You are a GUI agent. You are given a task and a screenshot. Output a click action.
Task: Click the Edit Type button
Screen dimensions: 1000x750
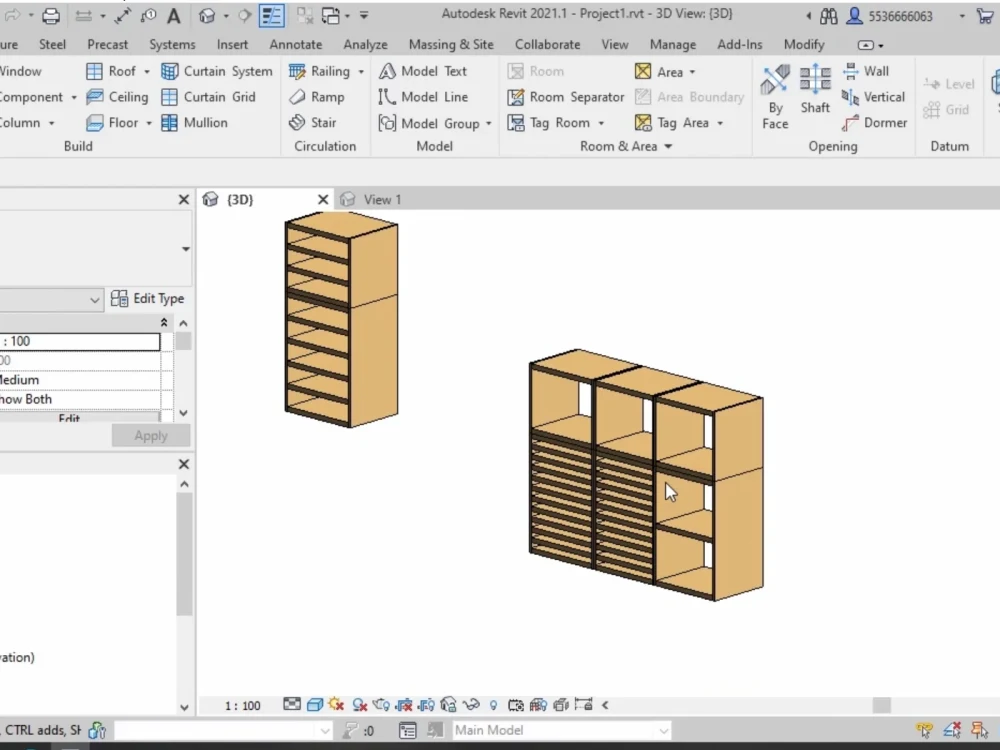tap(147, 298)
